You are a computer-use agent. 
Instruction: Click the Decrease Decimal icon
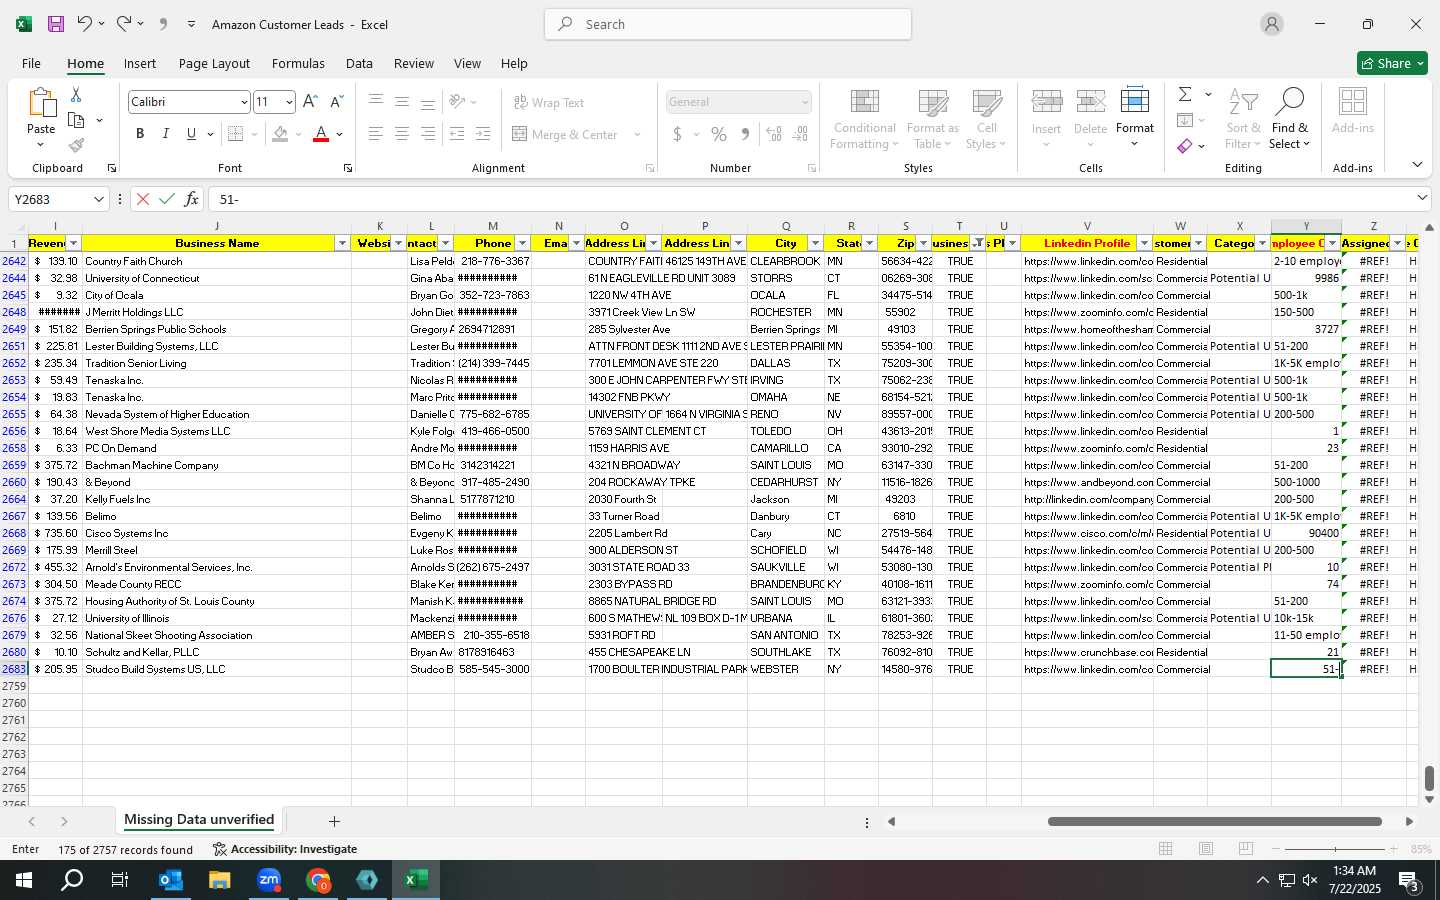coord(800,134)
